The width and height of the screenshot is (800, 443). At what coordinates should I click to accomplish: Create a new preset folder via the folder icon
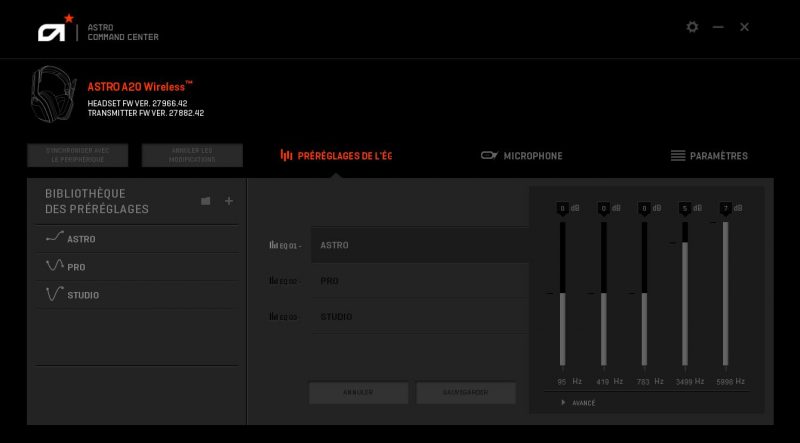206,201
